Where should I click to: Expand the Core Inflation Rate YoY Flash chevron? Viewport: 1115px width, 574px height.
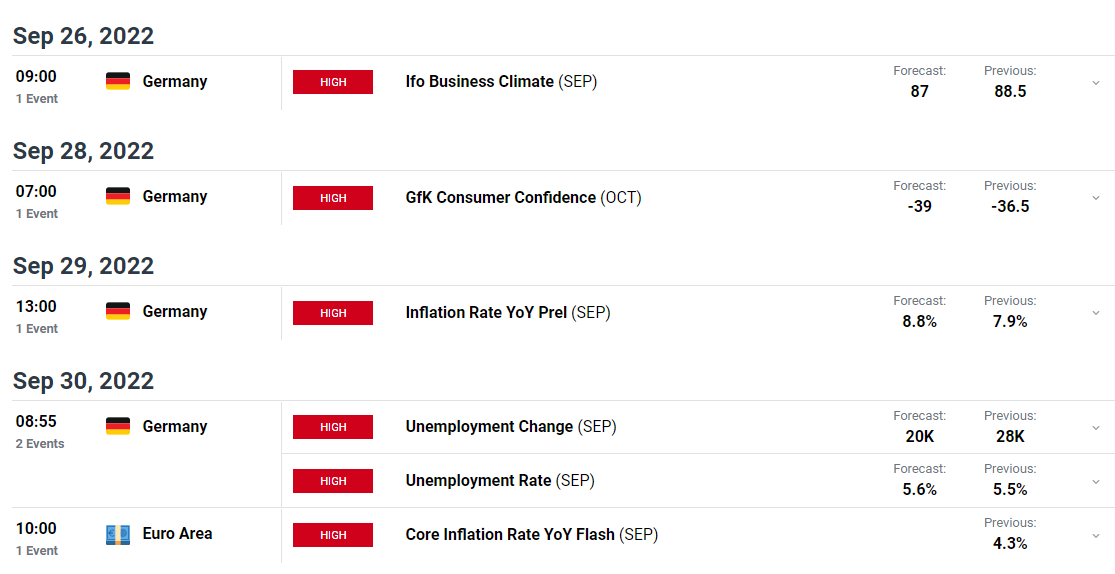(1096, 536)
